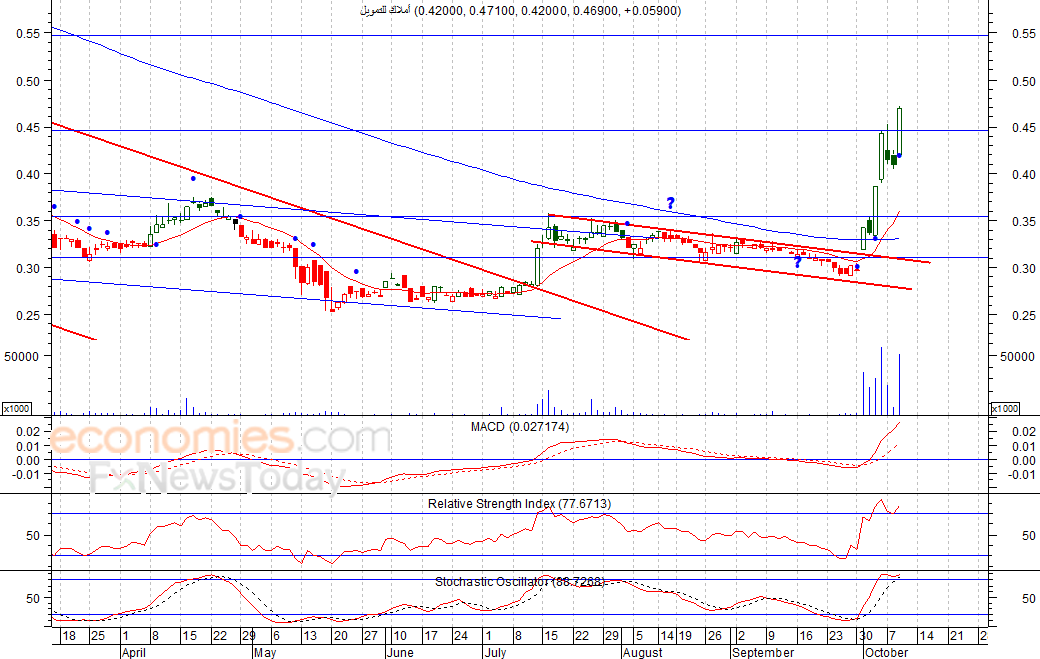This screenshot has width=1040, height=659.
Task: Click the 30 date label in September
Action: click(866, 636)
